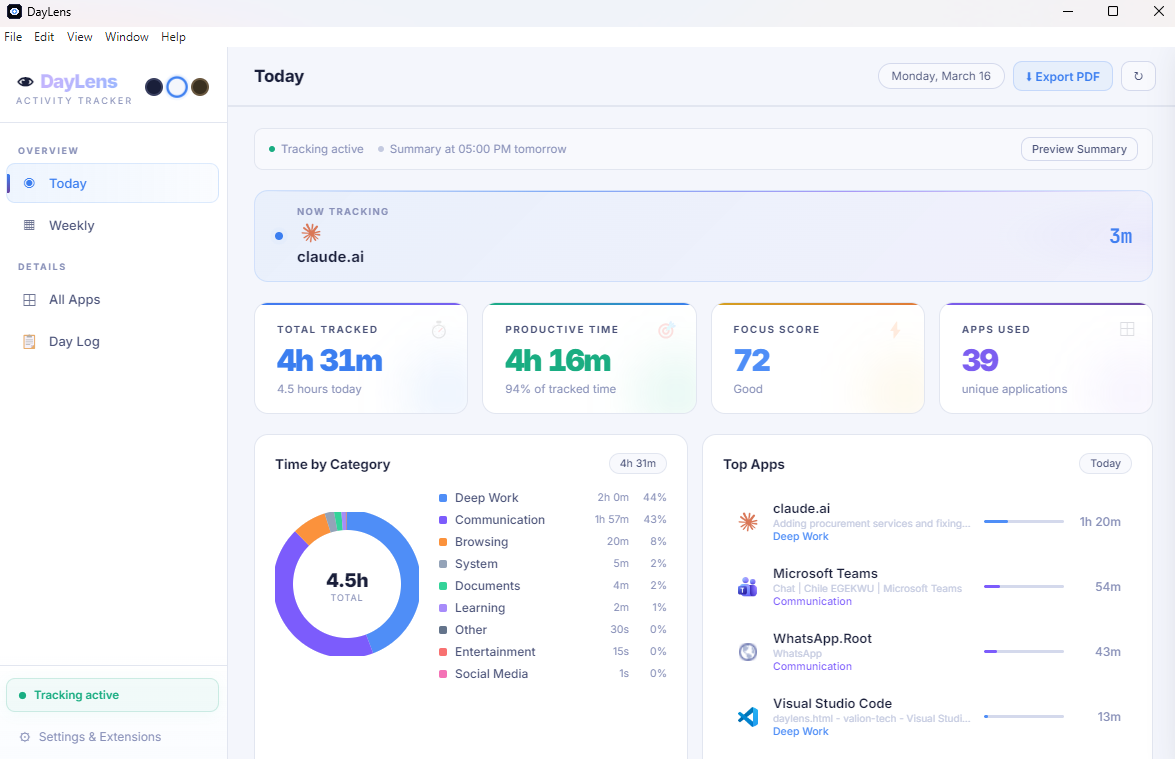Select the Documents category legend row
This screenshot has width=1175, height=759.
(552, 586)
